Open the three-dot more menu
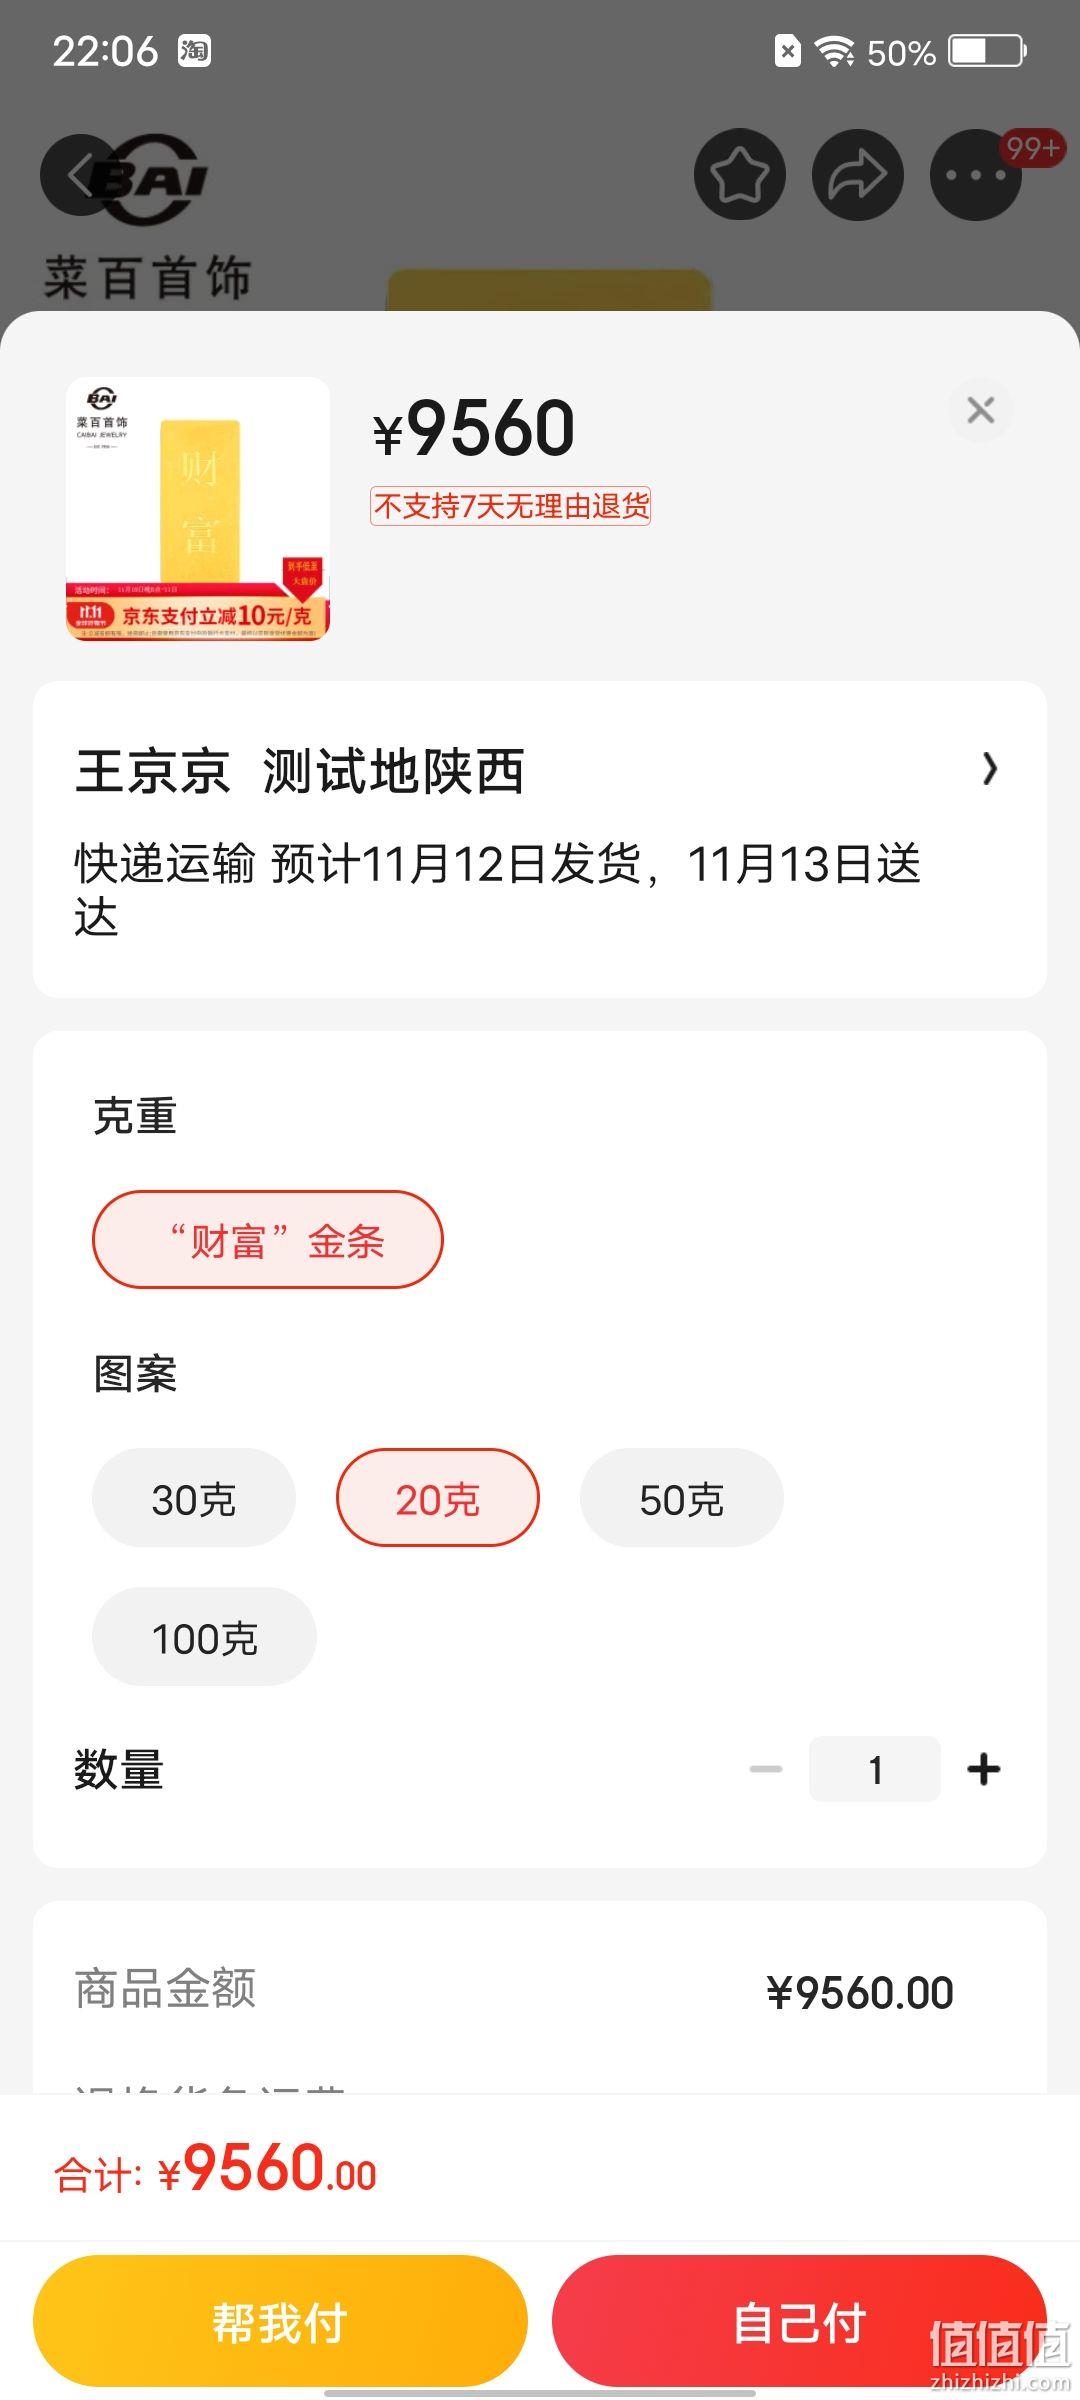The image size is (1080, 2400). (x=975, y=175)
